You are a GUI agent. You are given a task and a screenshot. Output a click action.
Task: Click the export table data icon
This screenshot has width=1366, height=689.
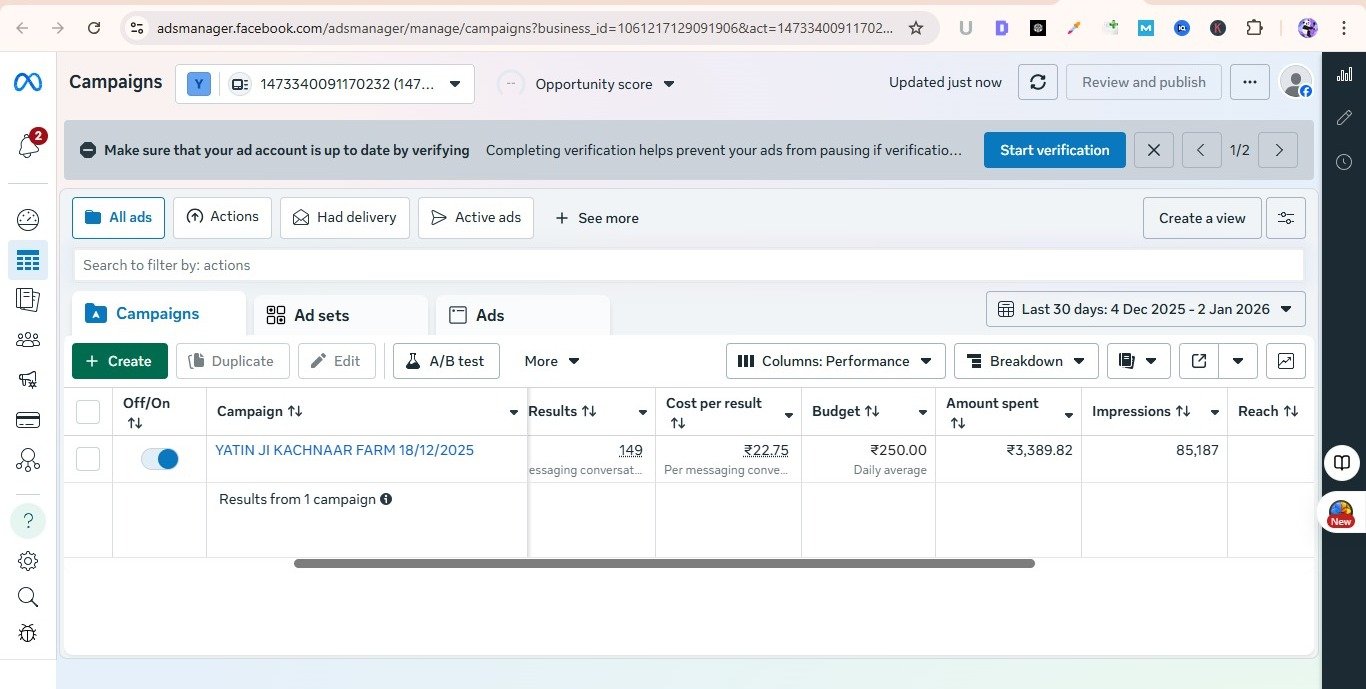coord(1198,361)
